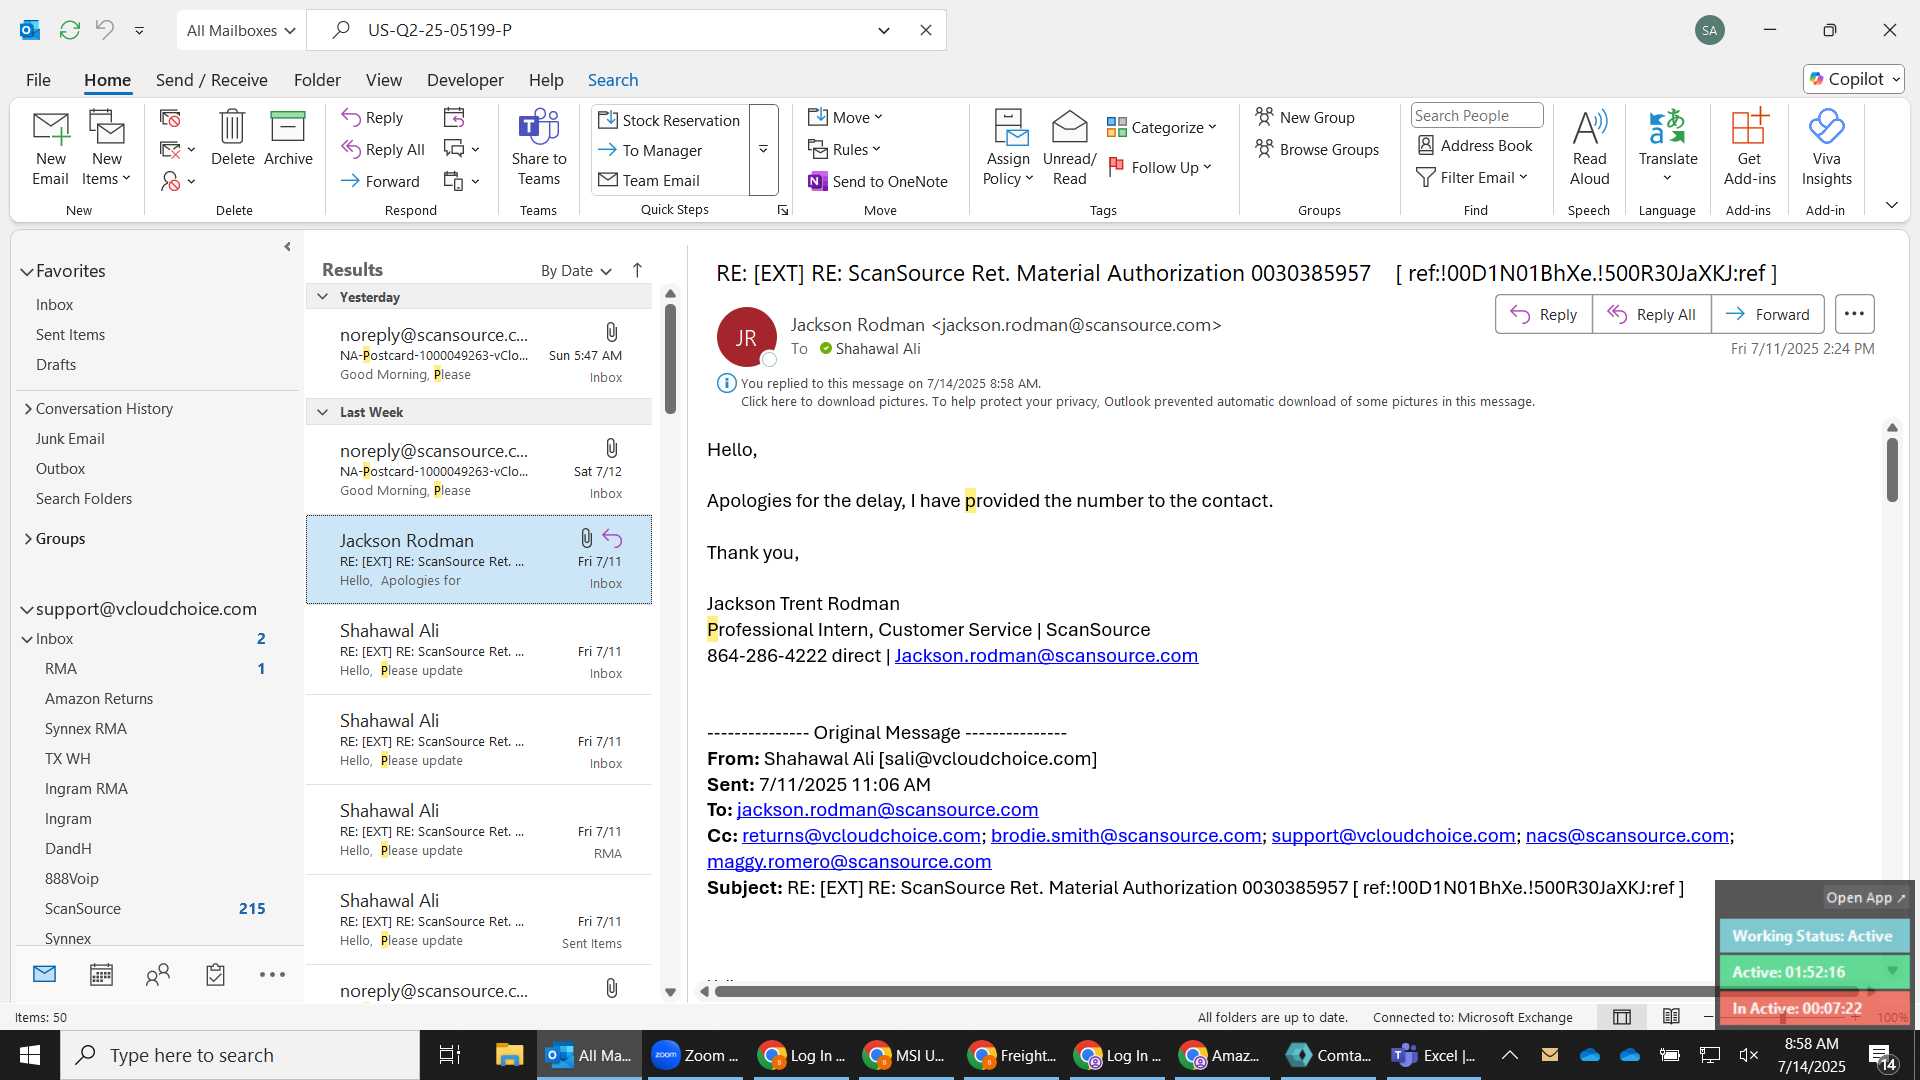Open the Developer tab
The width and height of the screenshot is (1920, 1080).
(465, 80)
